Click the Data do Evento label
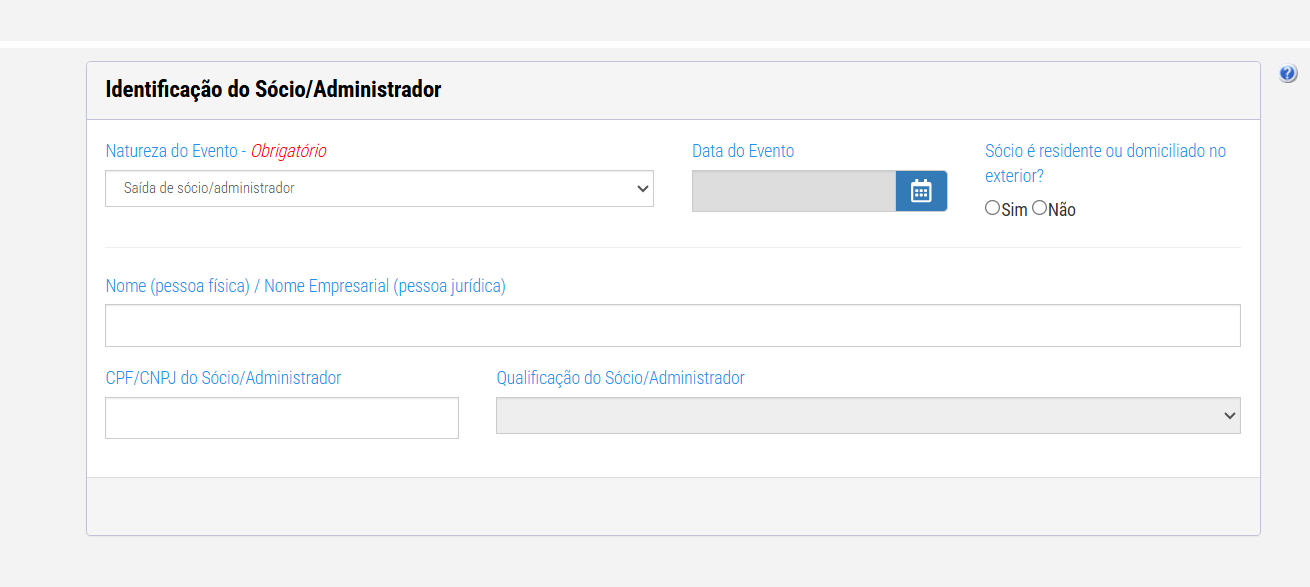1310x587 pixels. tap(743, 151)
